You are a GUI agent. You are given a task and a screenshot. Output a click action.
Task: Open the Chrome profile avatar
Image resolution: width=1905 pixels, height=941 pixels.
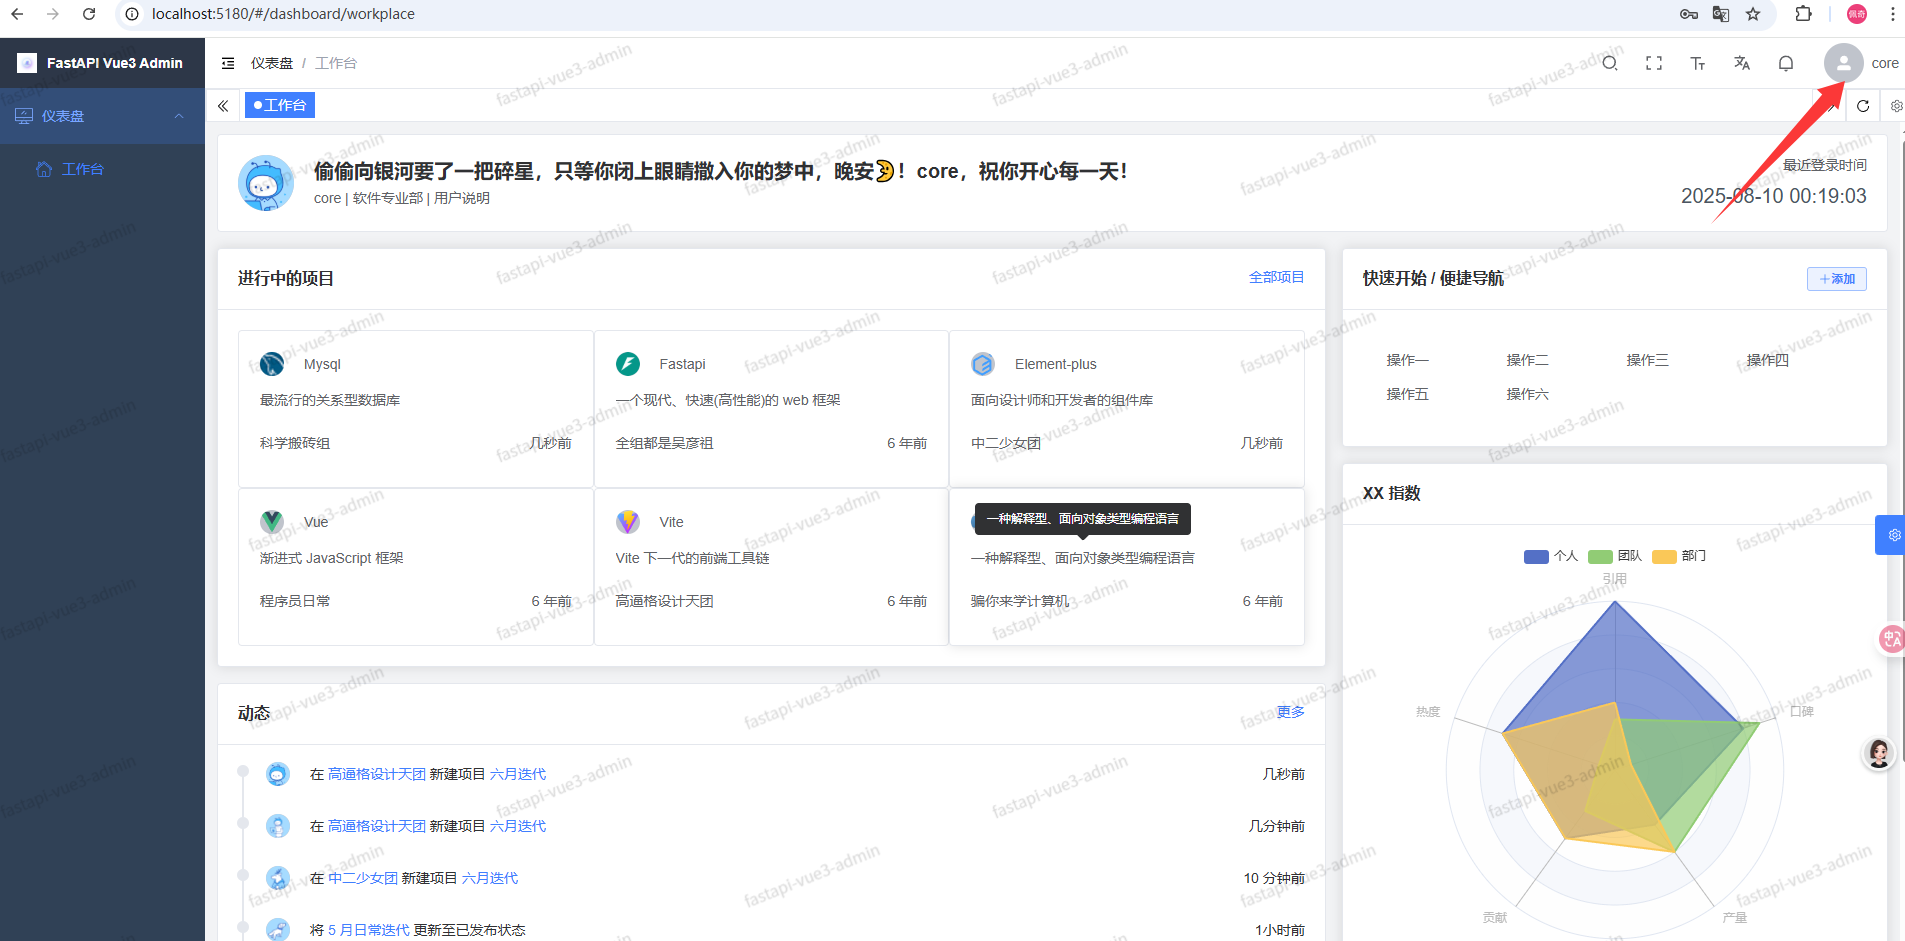coord(1857,14)
